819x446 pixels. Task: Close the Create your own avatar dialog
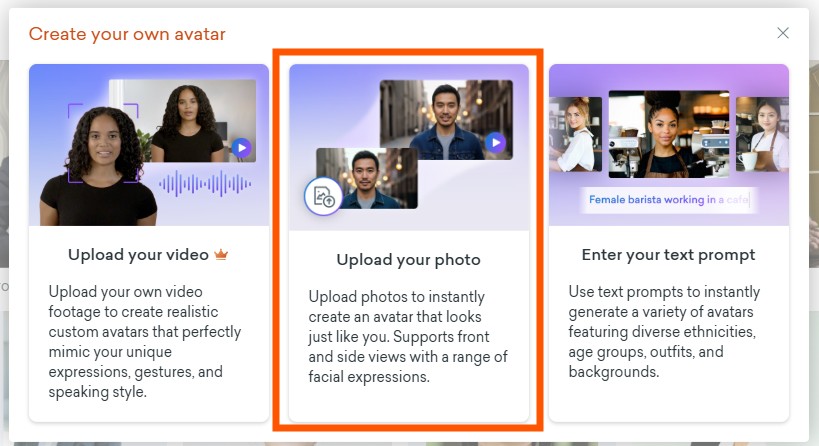tap(783, 33)
